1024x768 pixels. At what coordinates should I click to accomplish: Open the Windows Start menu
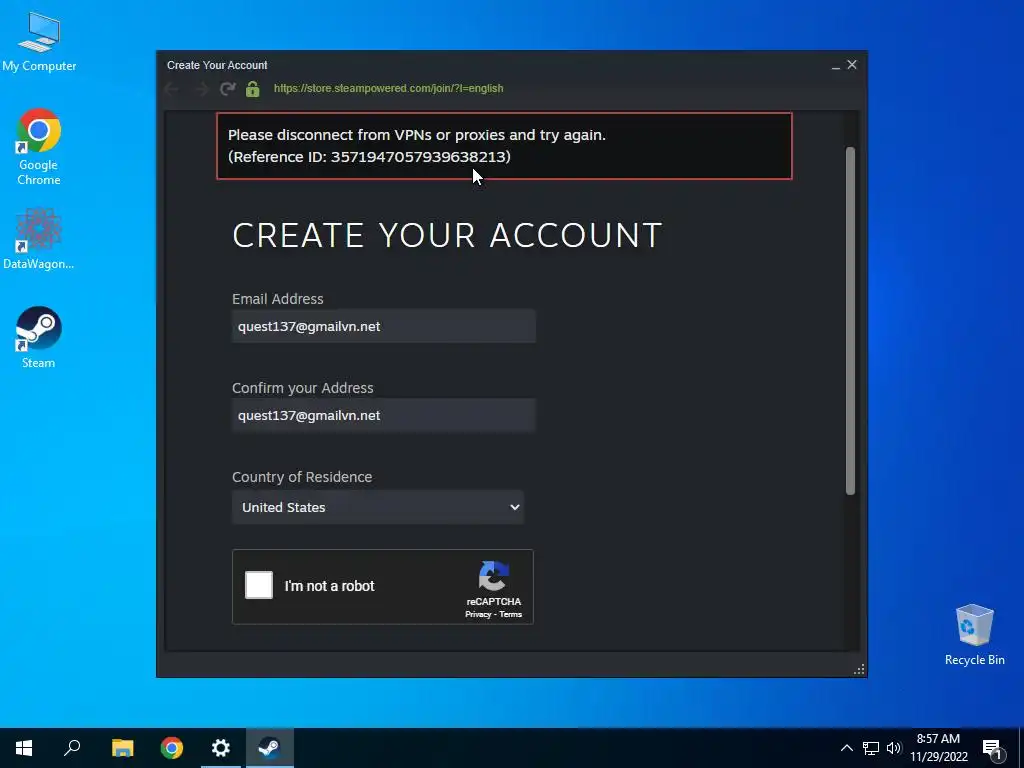pyautogui.click(x=24, y=748)
